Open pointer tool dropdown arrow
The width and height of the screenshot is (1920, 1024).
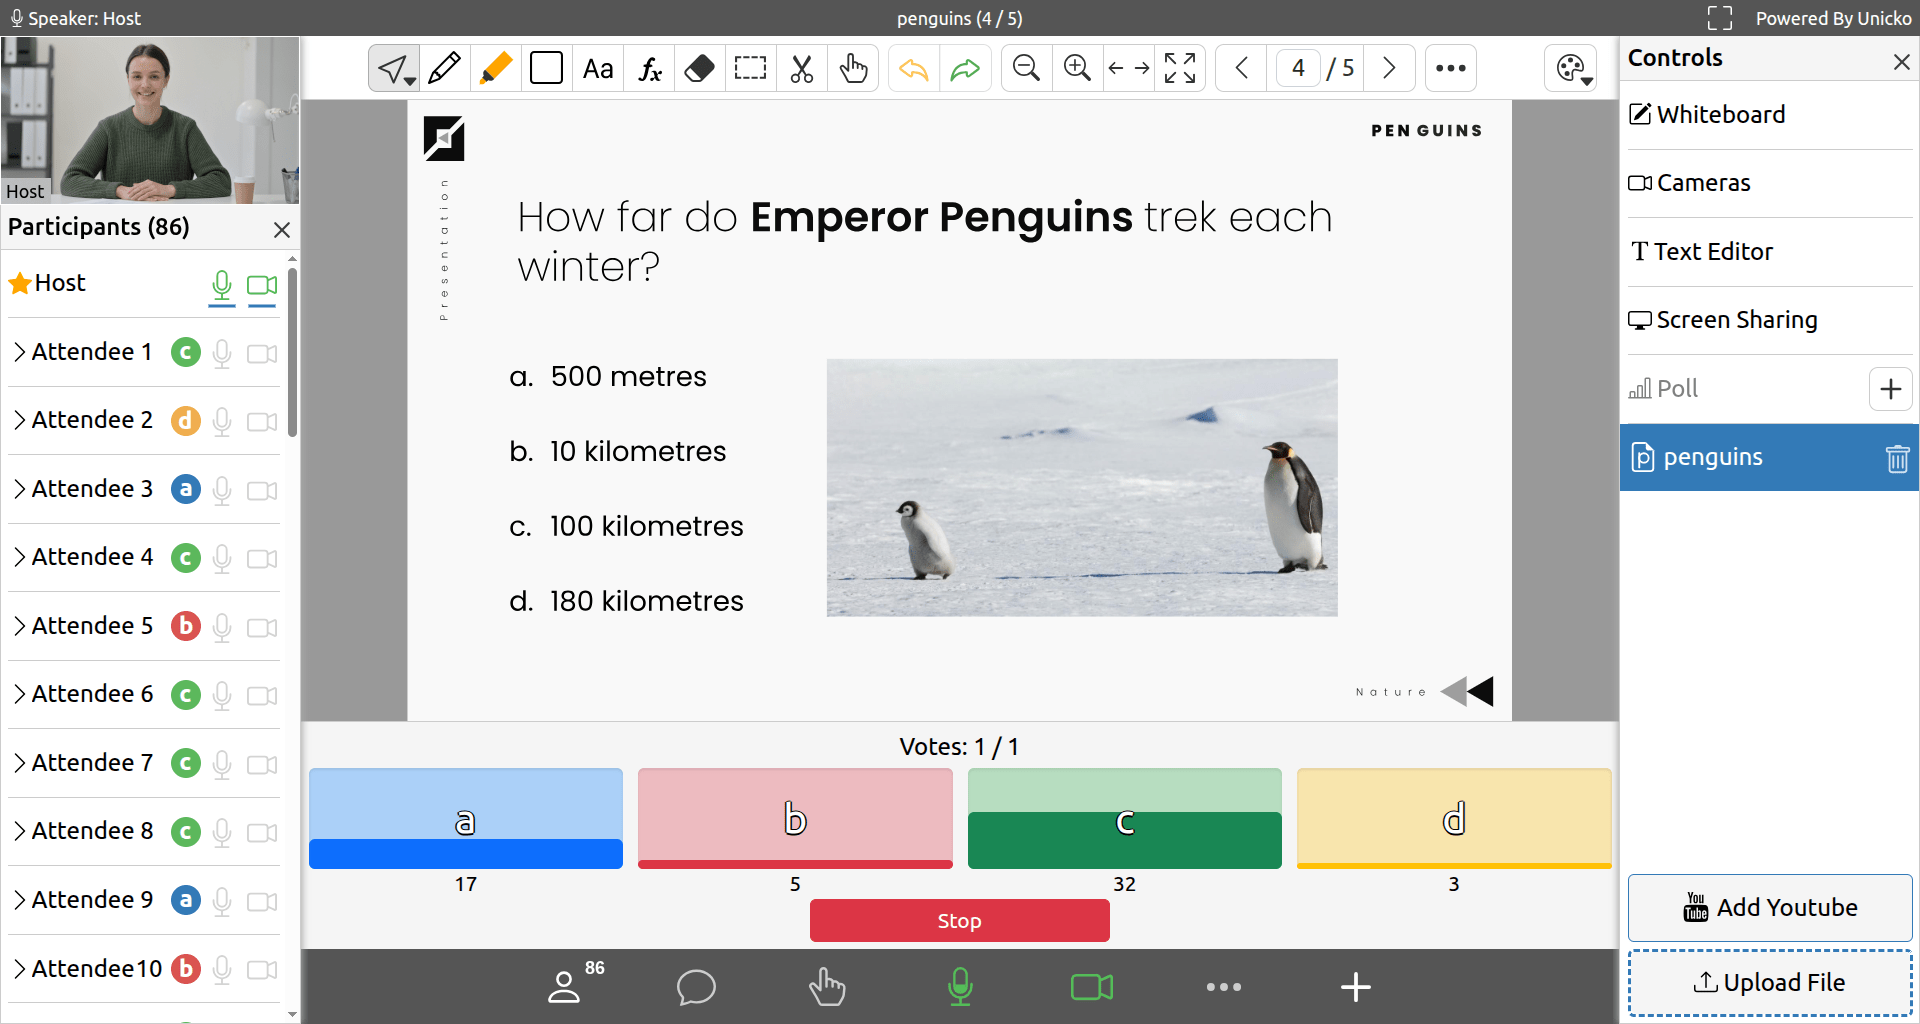pyautogui.click(x=410, y=80)
